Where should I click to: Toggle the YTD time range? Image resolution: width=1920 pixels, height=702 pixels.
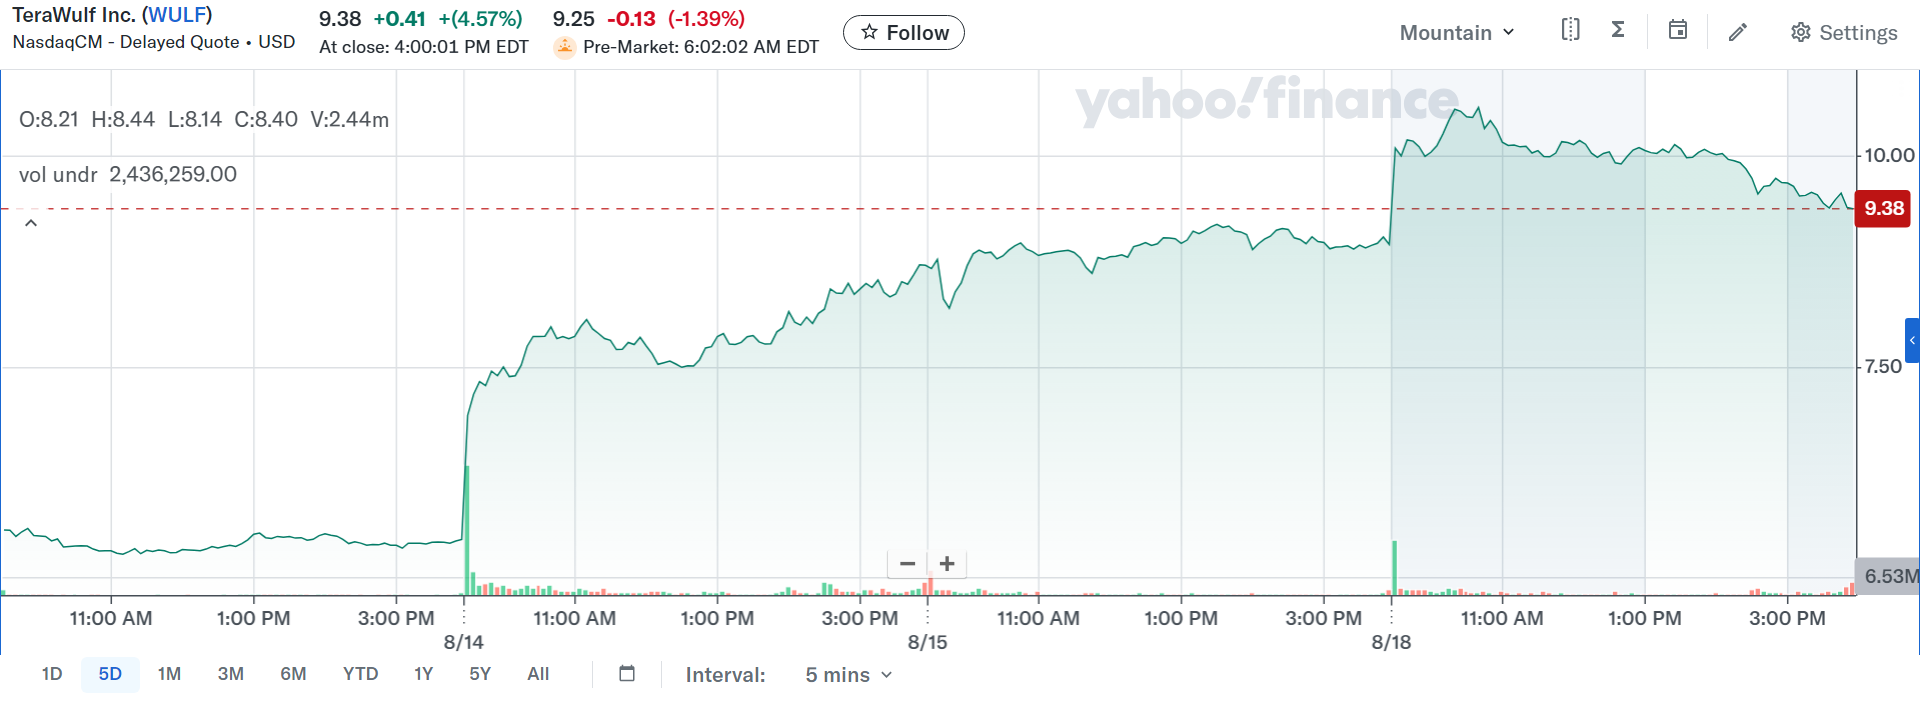[360, 674]
